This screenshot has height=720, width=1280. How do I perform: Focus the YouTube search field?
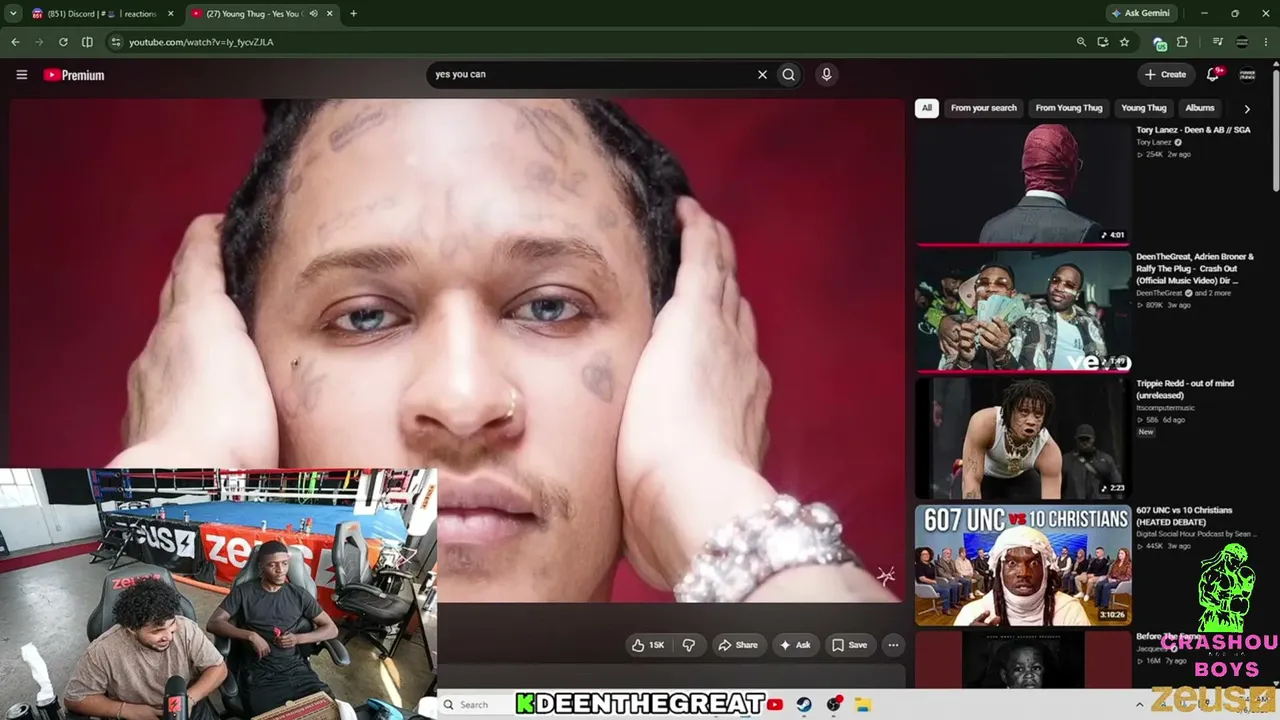point(590,74)
